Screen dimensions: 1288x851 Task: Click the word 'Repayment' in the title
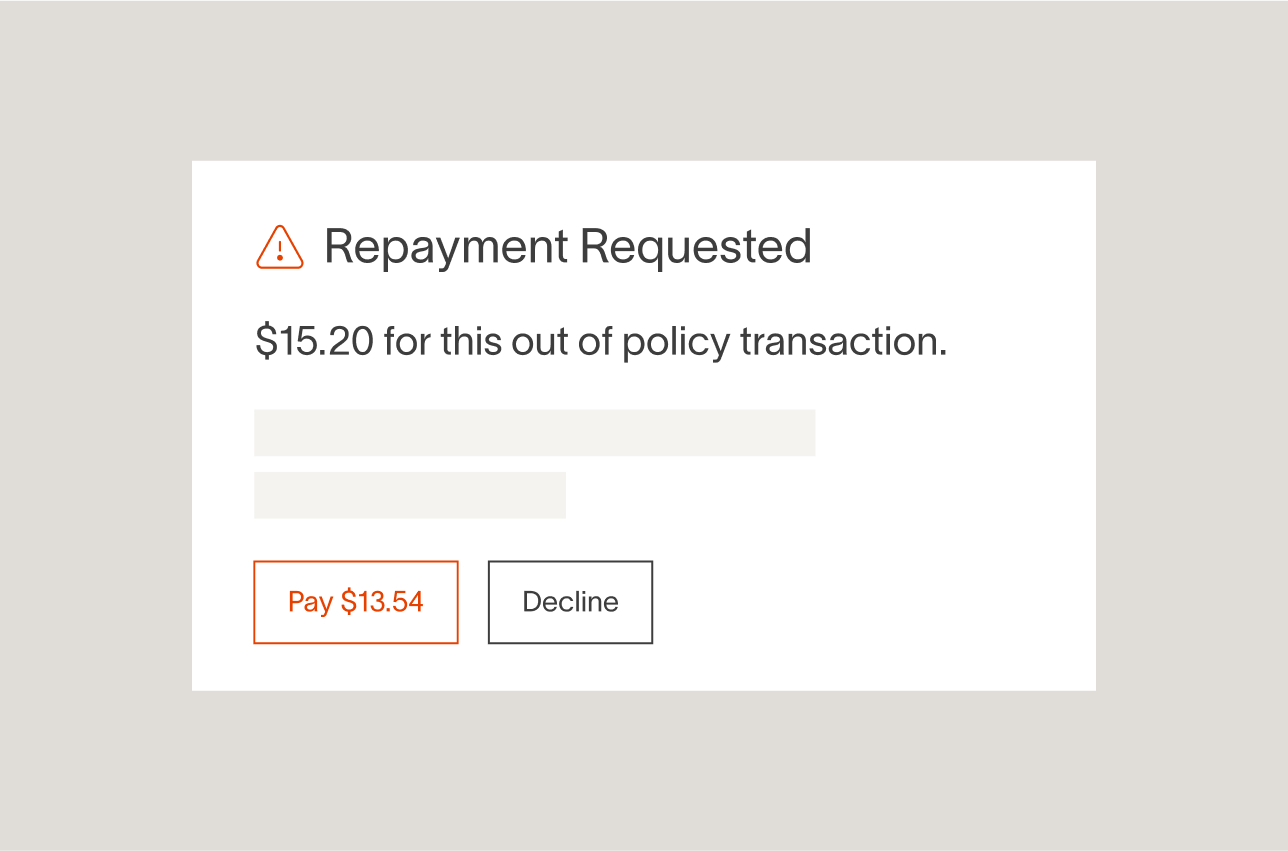[x=446, y=248]
